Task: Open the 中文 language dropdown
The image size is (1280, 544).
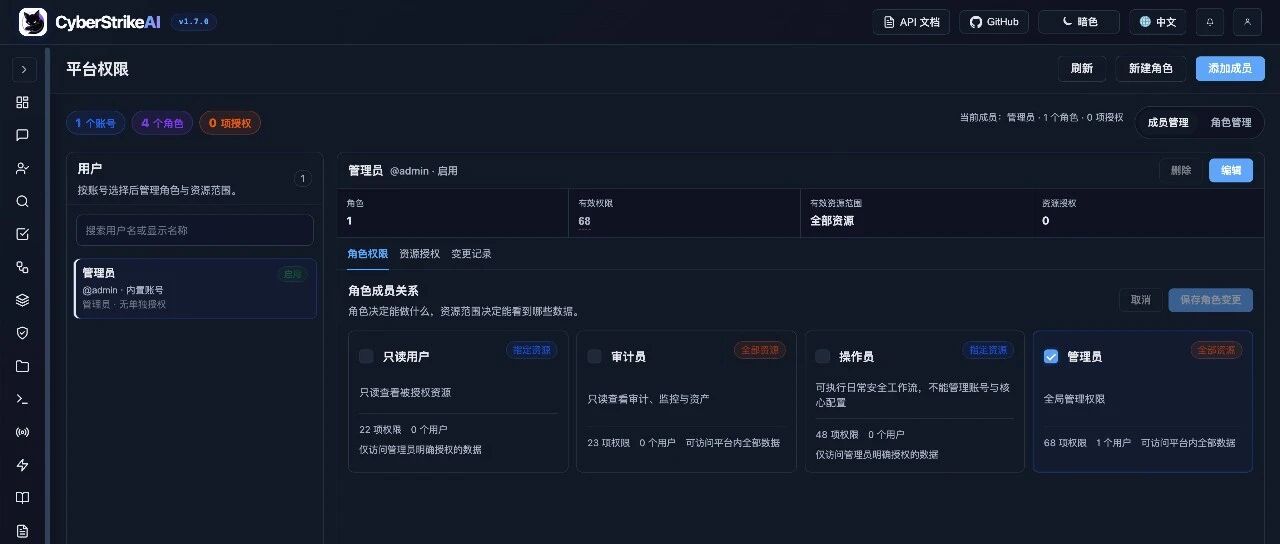Action: [1158, 22]
